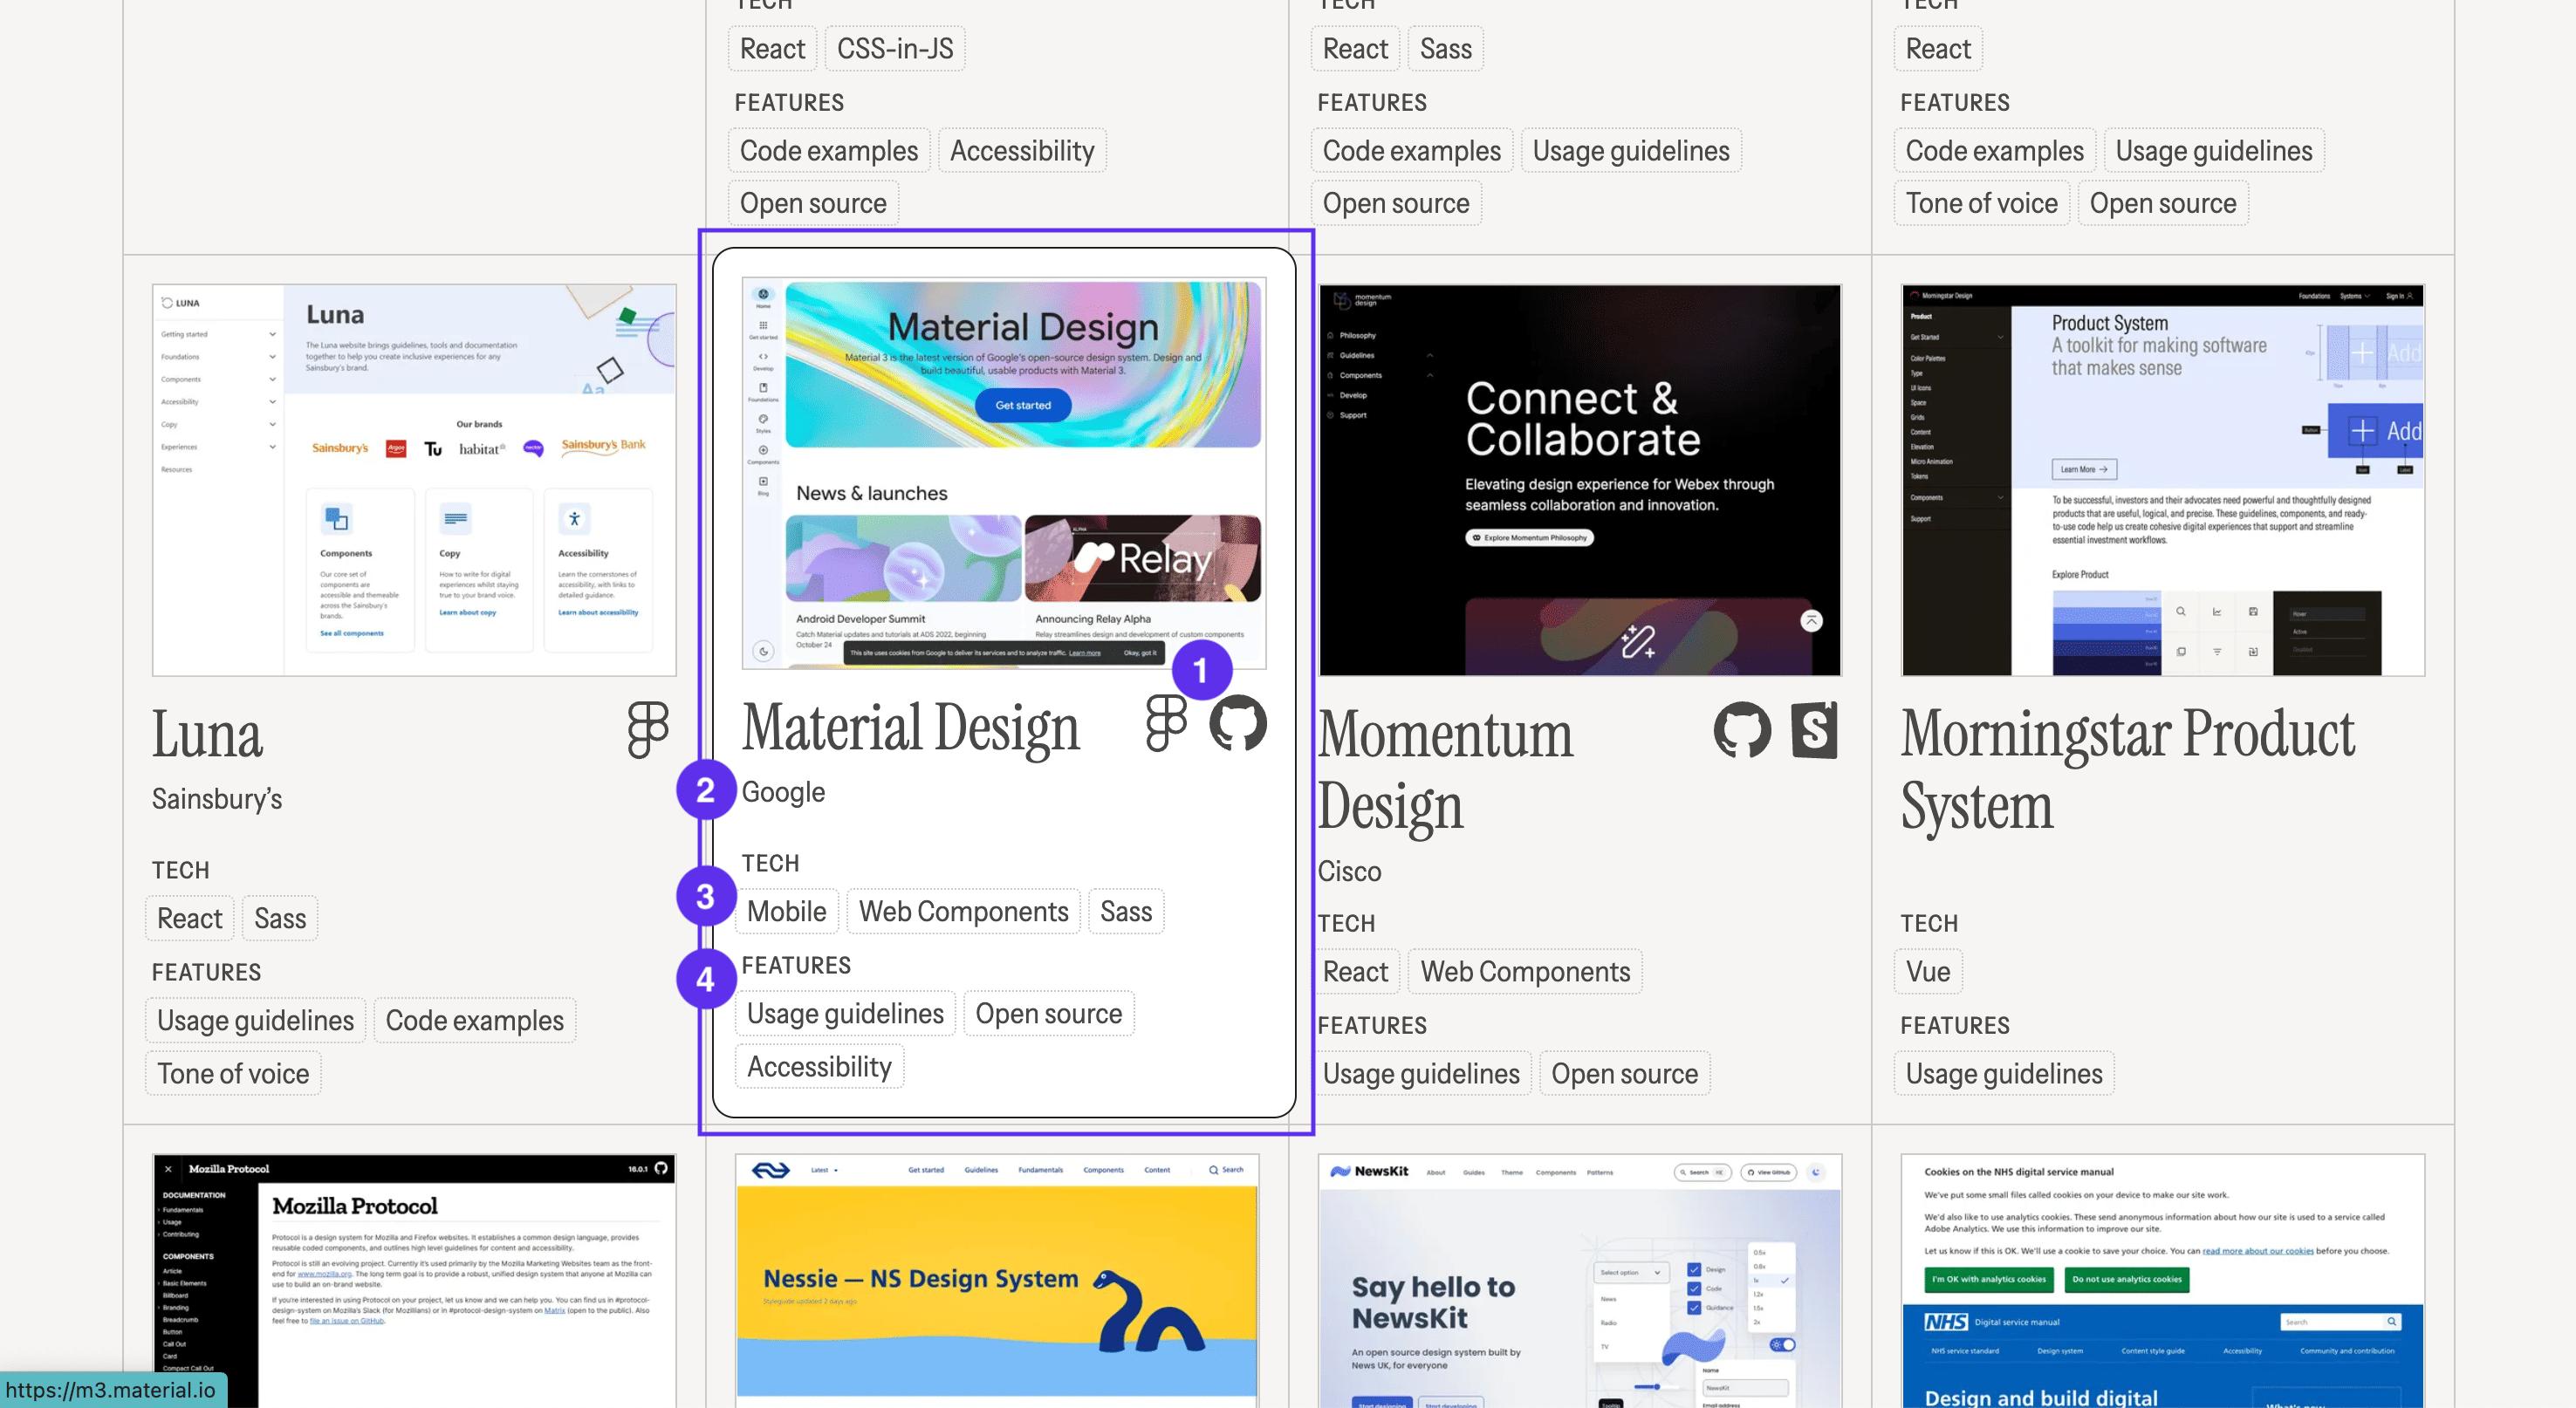Image resolution: width=2576 pixels, height=1408 pixels.
Task: Open the Morningstar Product System thumbnail
Action: 2163,480
